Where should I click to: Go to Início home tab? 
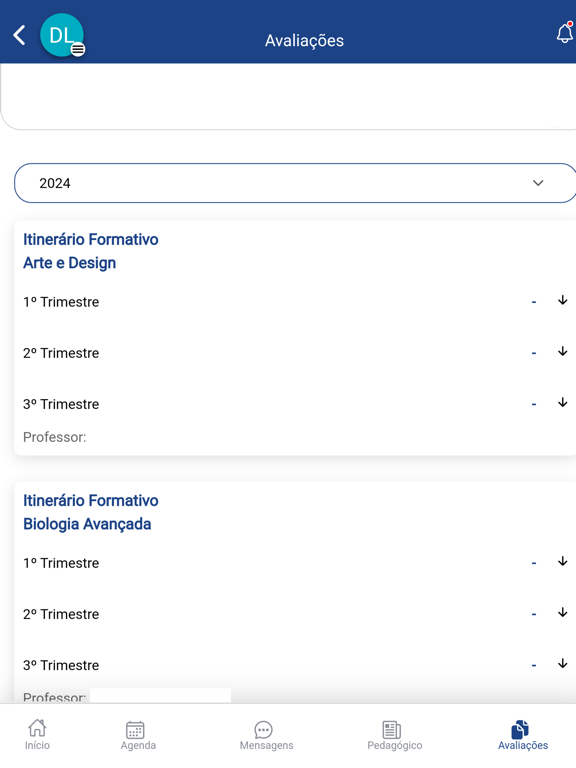[x=37, y=735]
